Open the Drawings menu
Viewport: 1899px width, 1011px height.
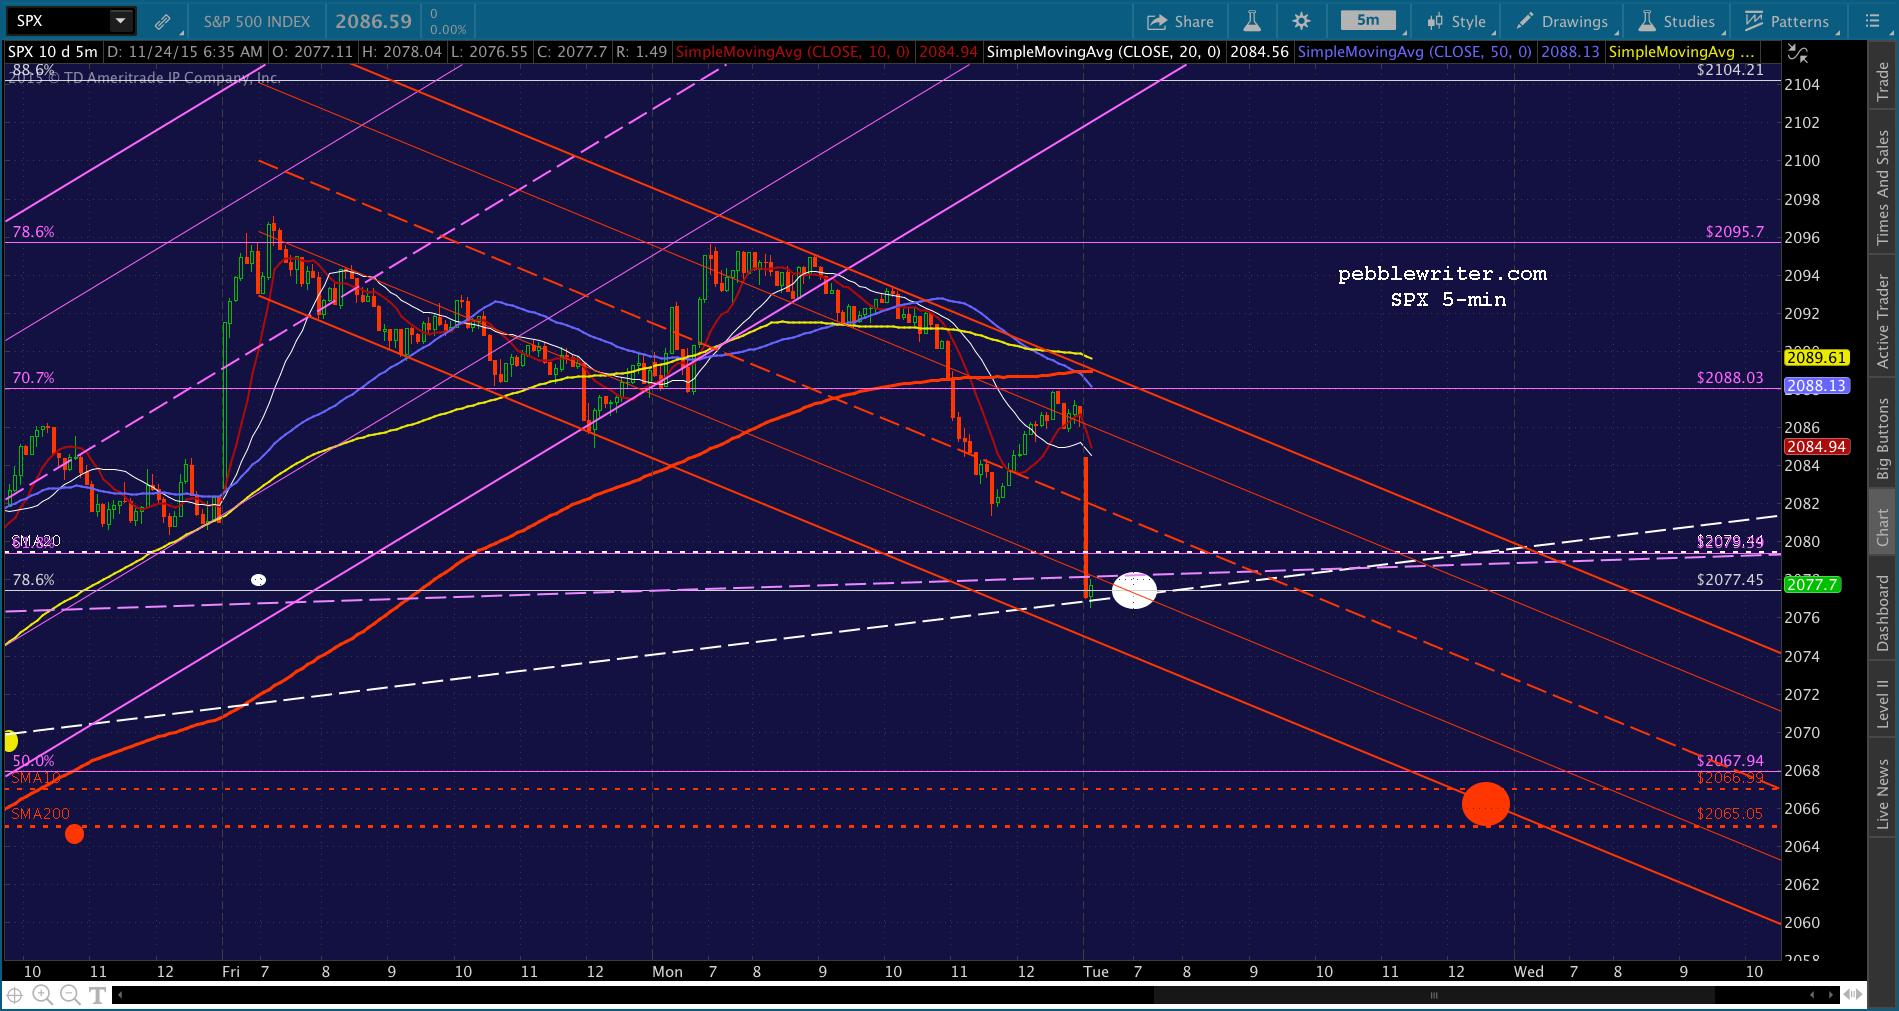click(1562, 21)
